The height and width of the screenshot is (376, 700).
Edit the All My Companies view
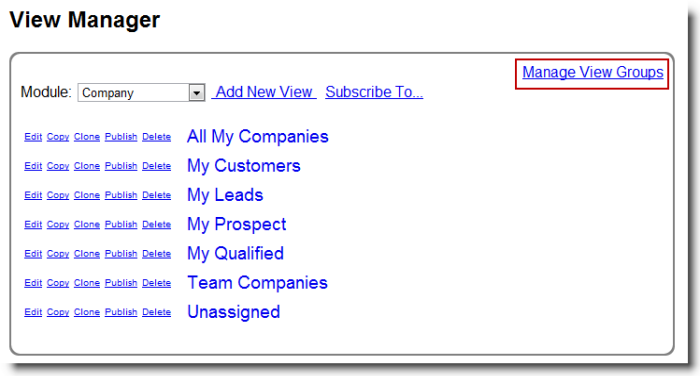pos(33,137)
